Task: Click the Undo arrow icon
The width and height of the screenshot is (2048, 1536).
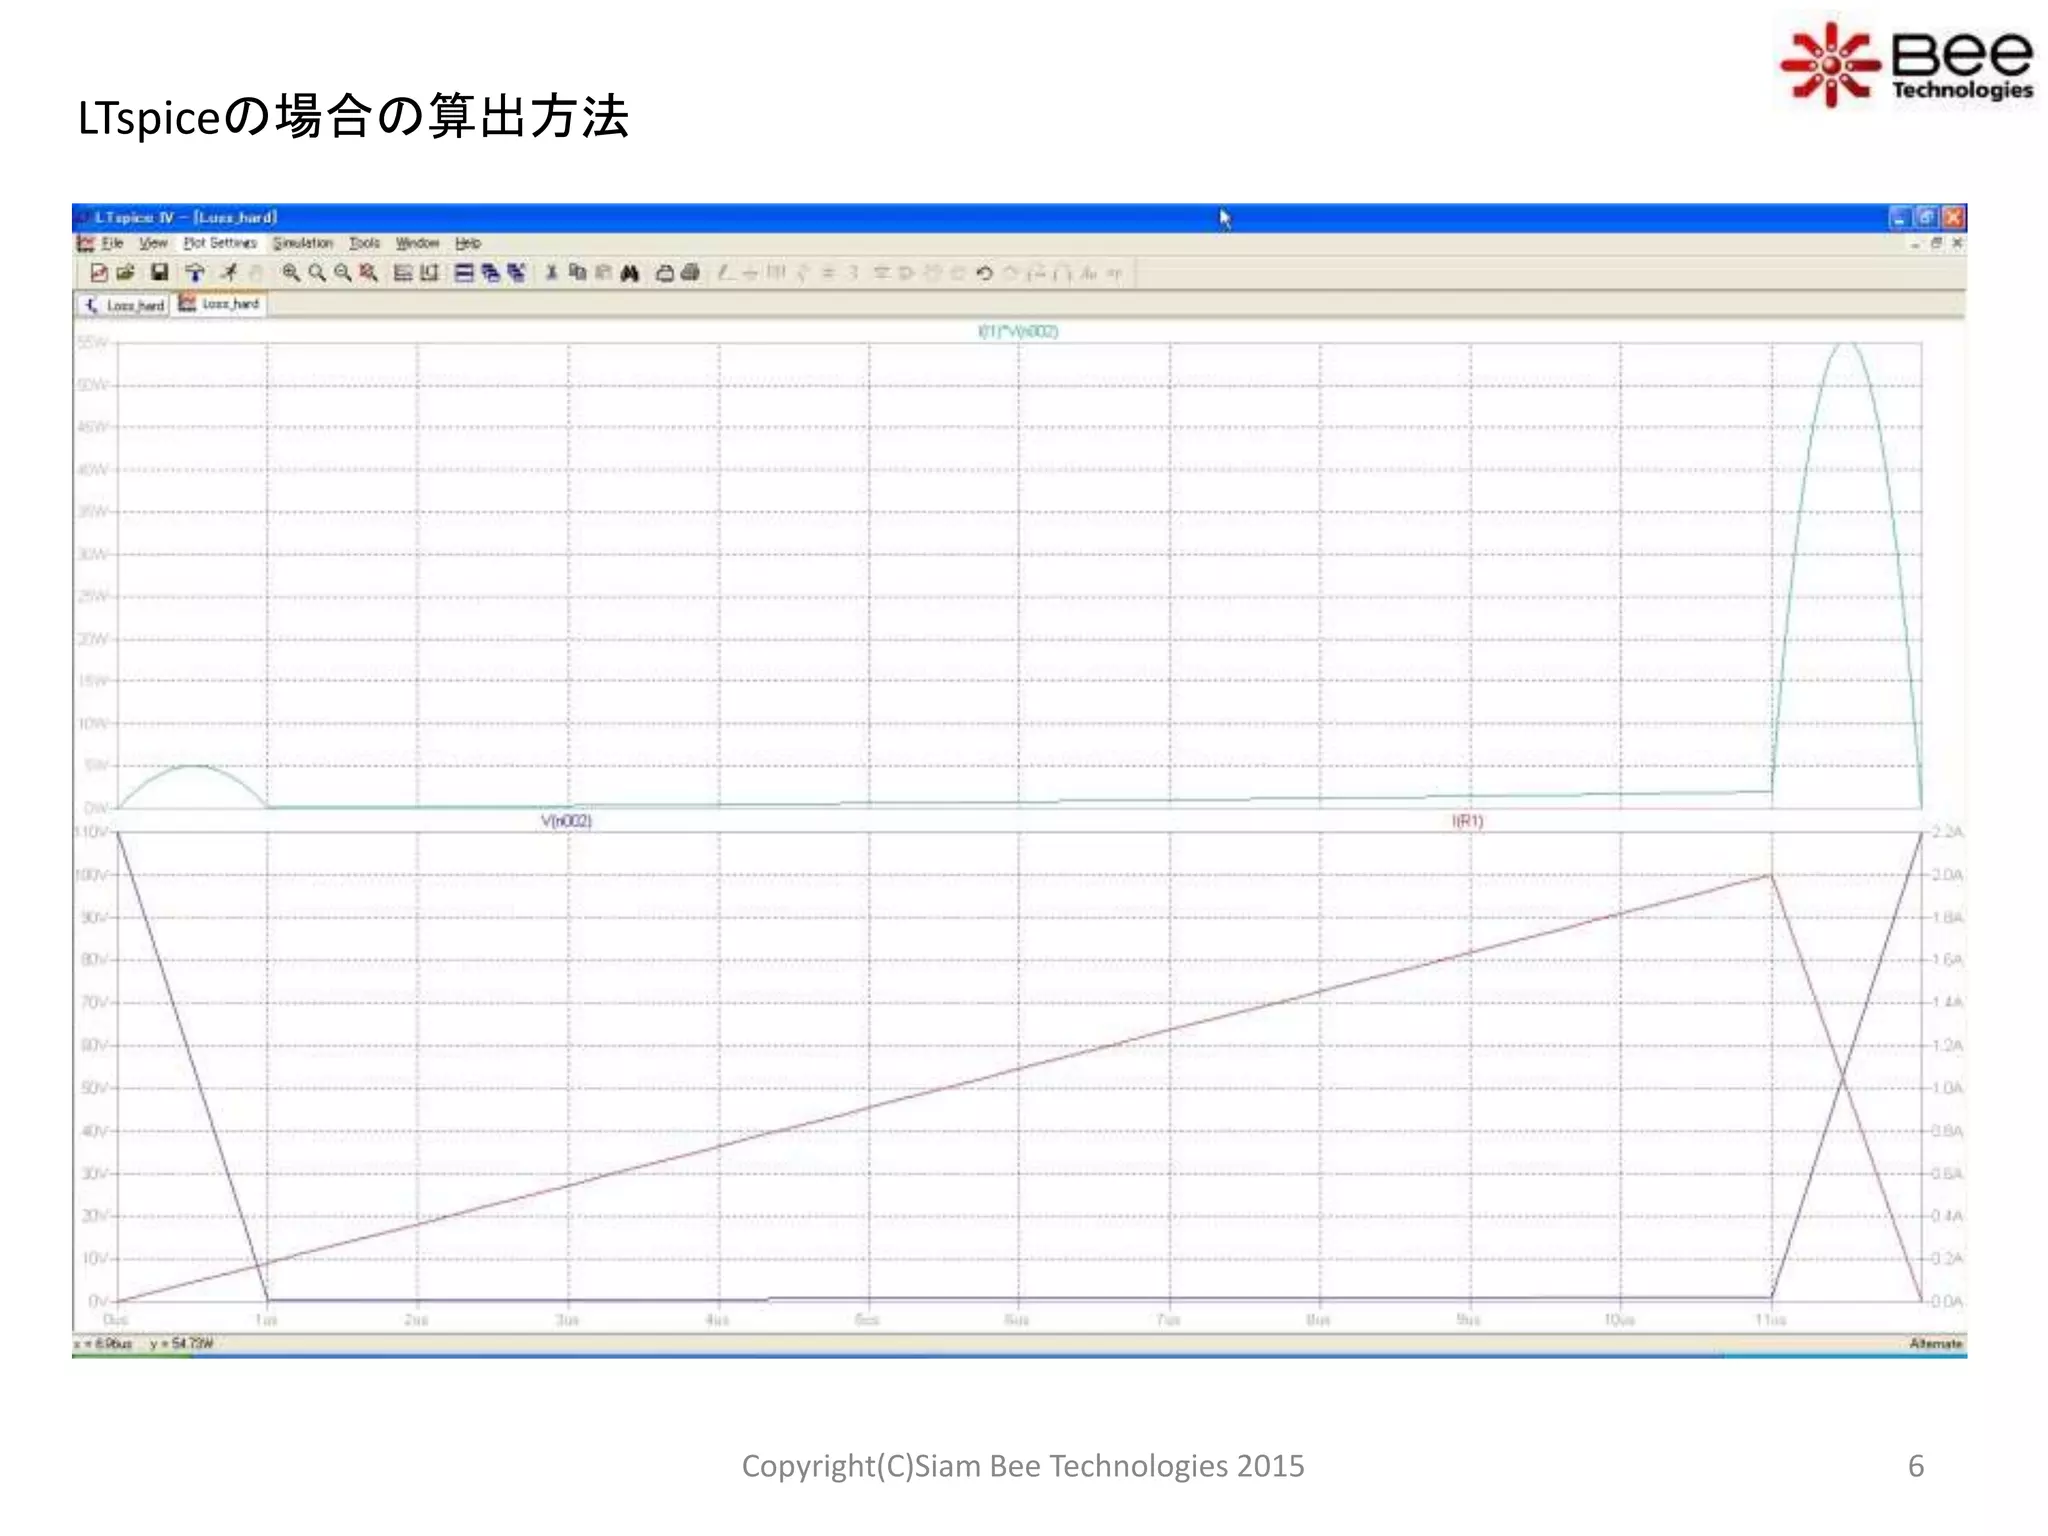Action: point(984,272)
